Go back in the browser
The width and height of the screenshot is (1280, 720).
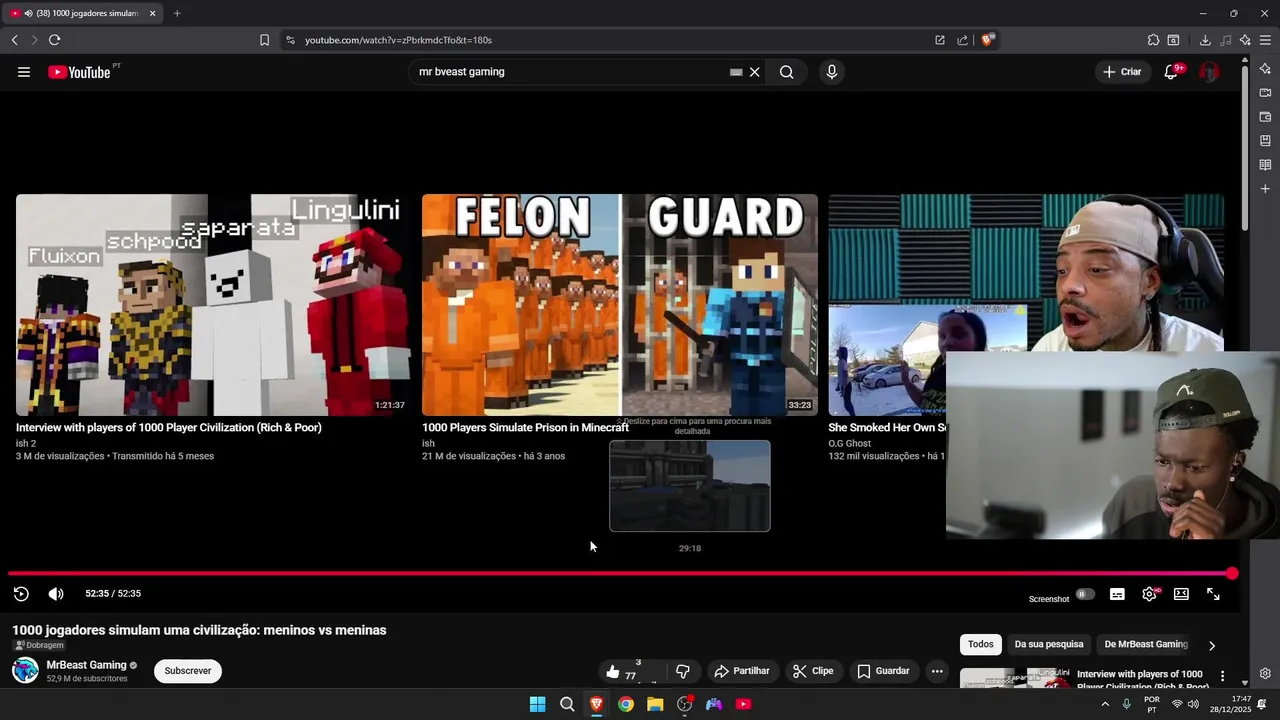(14, 40)
